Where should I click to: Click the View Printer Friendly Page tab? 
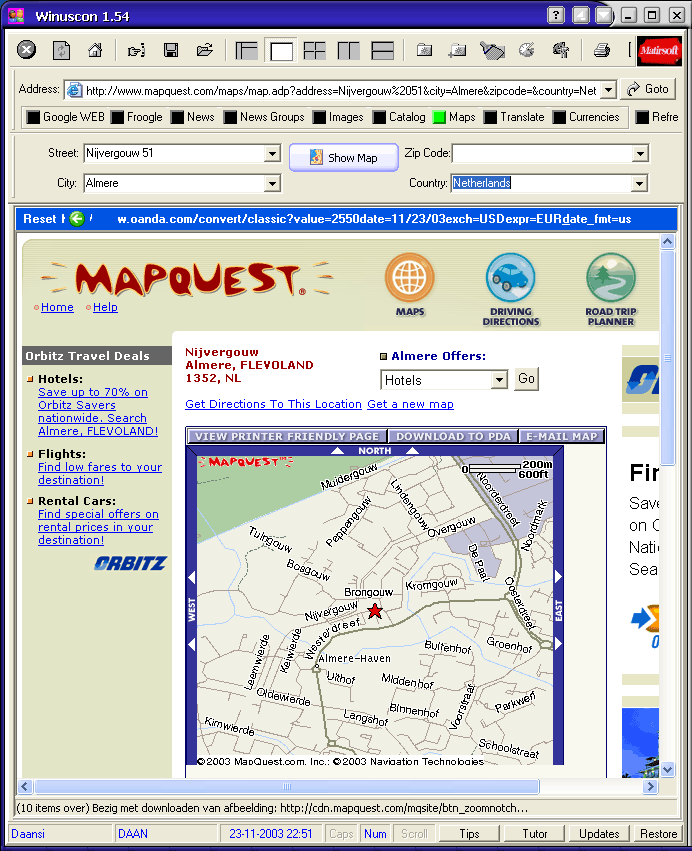(x=287, y=436)
